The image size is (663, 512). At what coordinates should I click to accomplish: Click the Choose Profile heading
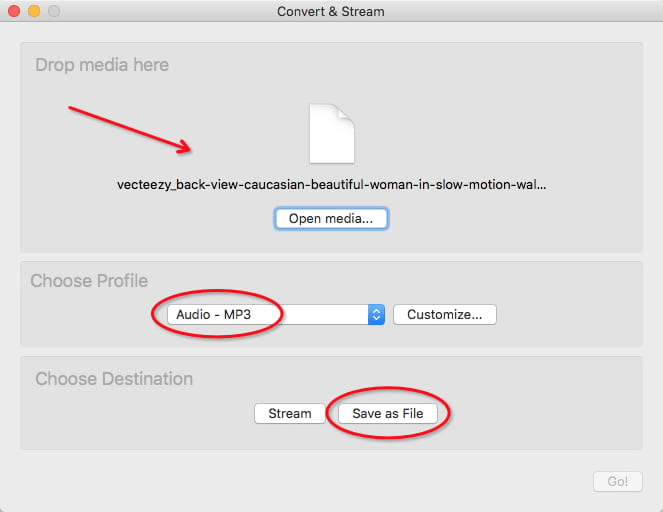coord(89,281)
